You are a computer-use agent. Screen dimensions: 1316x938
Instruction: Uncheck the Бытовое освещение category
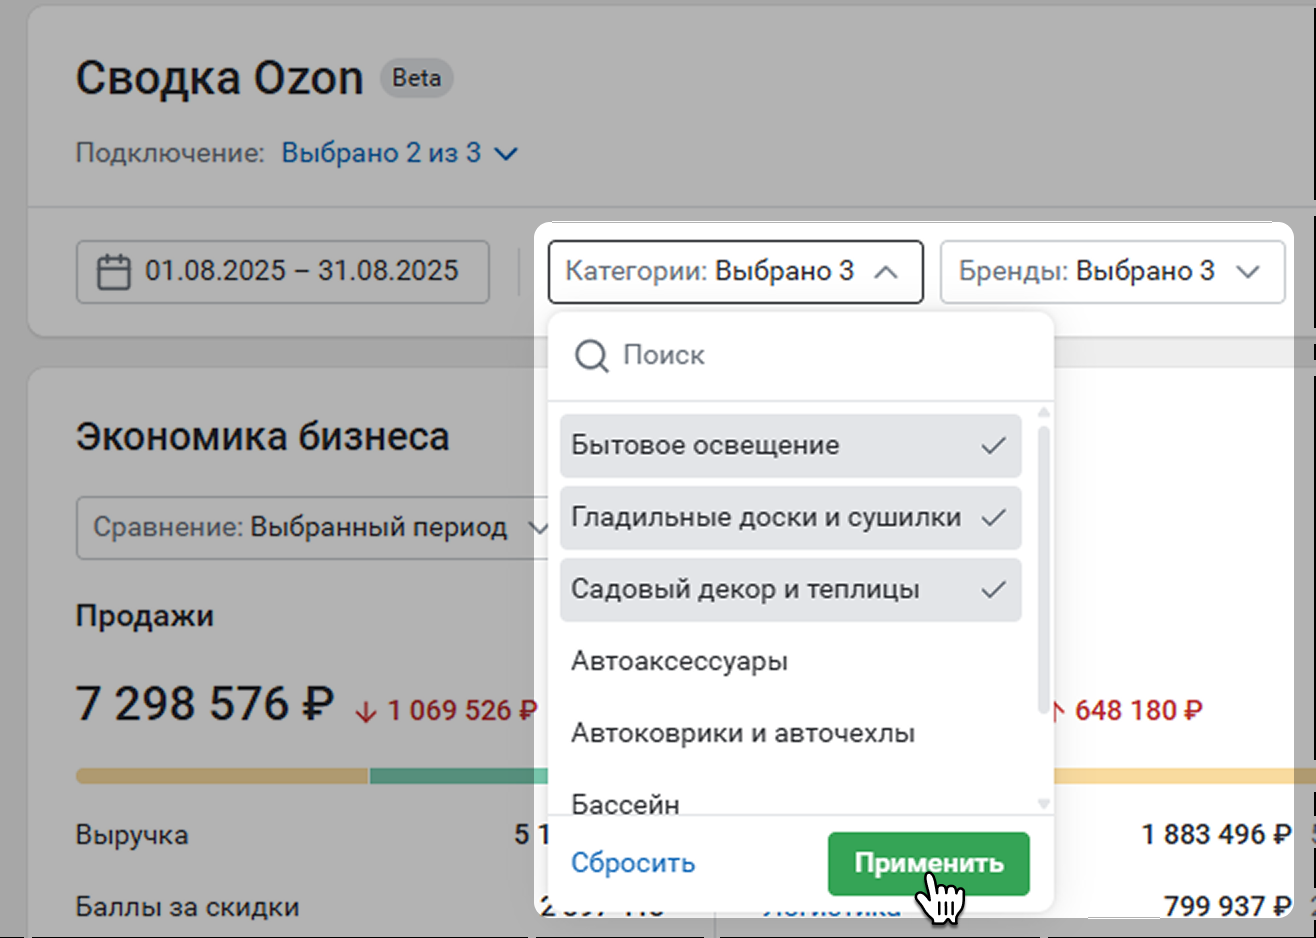pyautogui.click(x=705, y=446)
